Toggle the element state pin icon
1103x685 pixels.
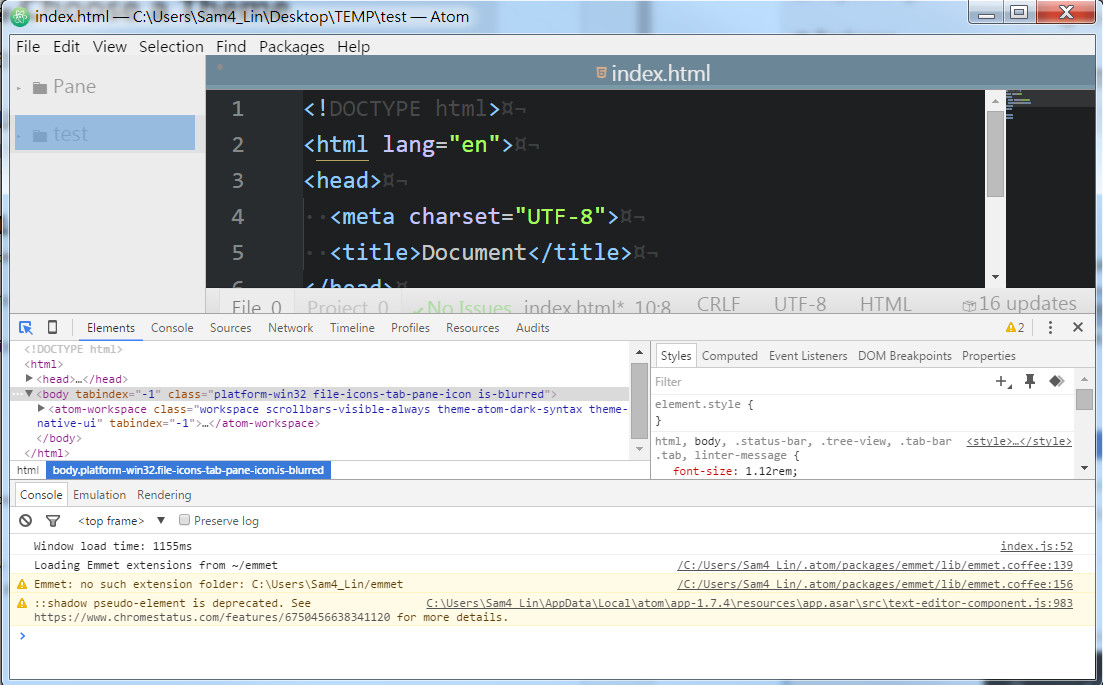[x=1030, y=381]
